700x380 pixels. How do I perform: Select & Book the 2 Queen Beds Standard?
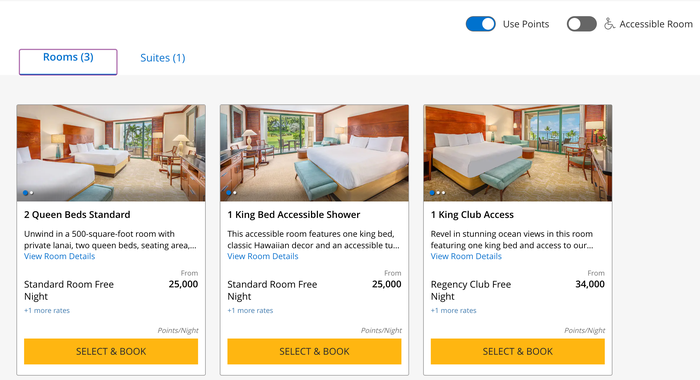111,351
